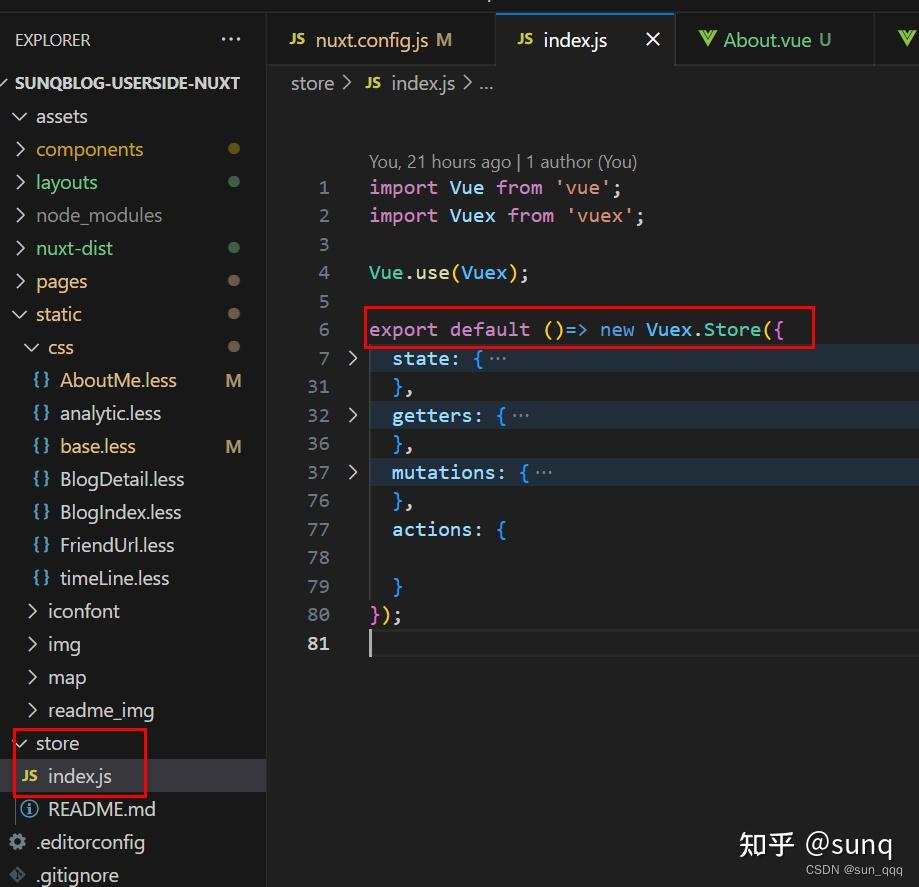Click JS icon in index.js breadcrumb
The width and height of the screenshot is (919, 887).
(373, 83)
